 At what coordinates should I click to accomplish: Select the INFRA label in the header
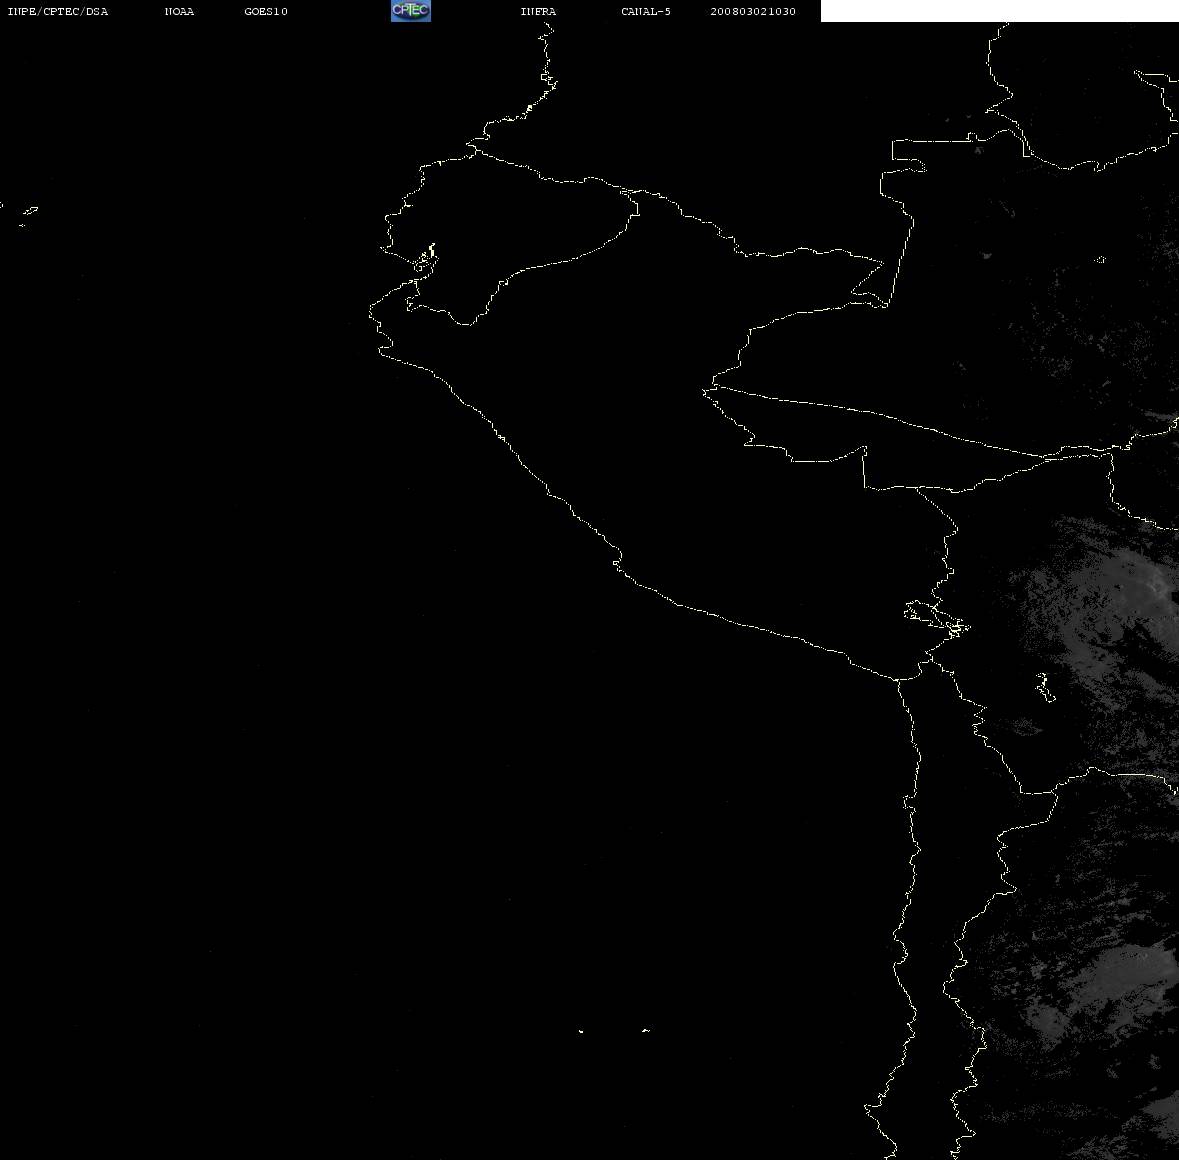pos(538,11)
